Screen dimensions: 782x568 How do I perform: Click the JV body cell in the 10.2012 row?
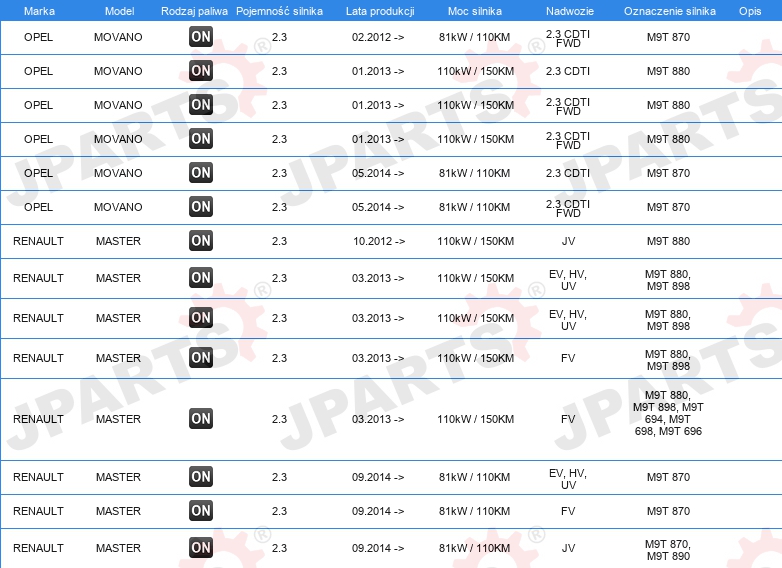pos(569,241)
